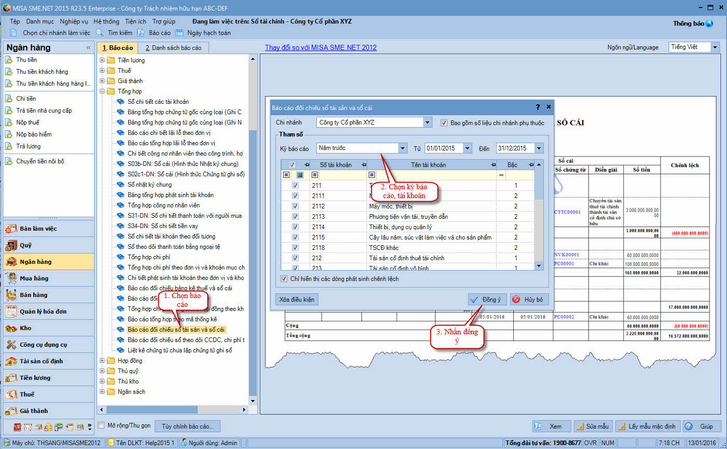
Task: Click the Tùy chỉnh báo cáo button
Action: click(x=187, y=426)
